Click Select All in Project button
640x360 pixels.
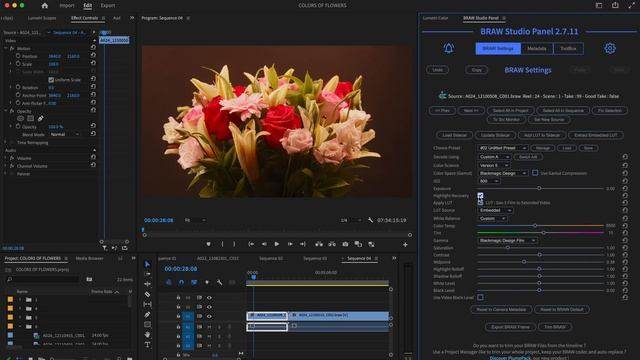tap(510, 111)
